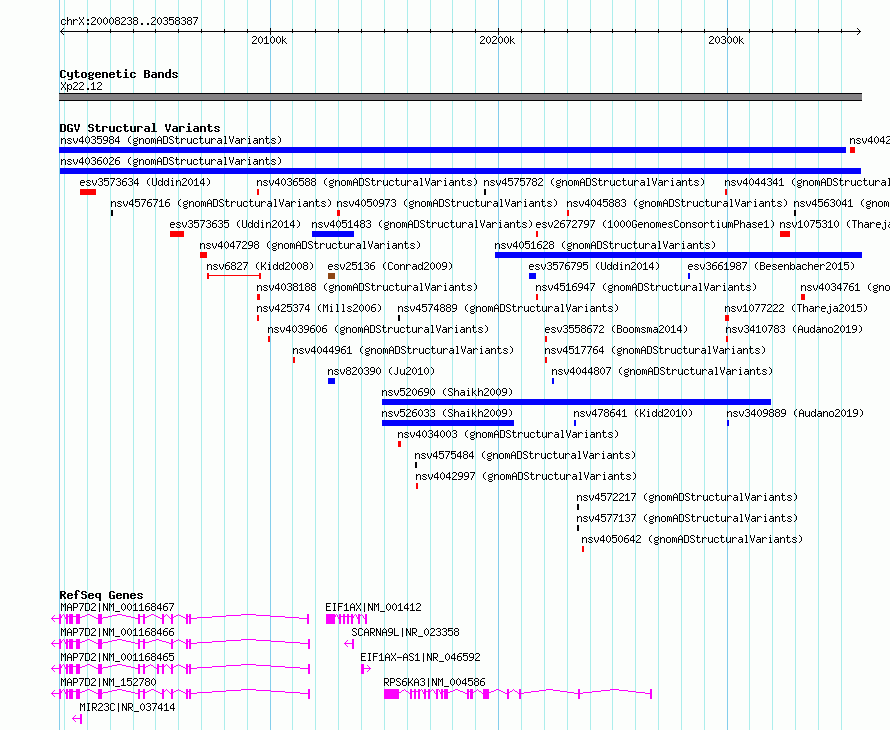The image size is (890, 730).
Task: Click the blue bar of nsv4036026
Action: (x=460, y=171)
